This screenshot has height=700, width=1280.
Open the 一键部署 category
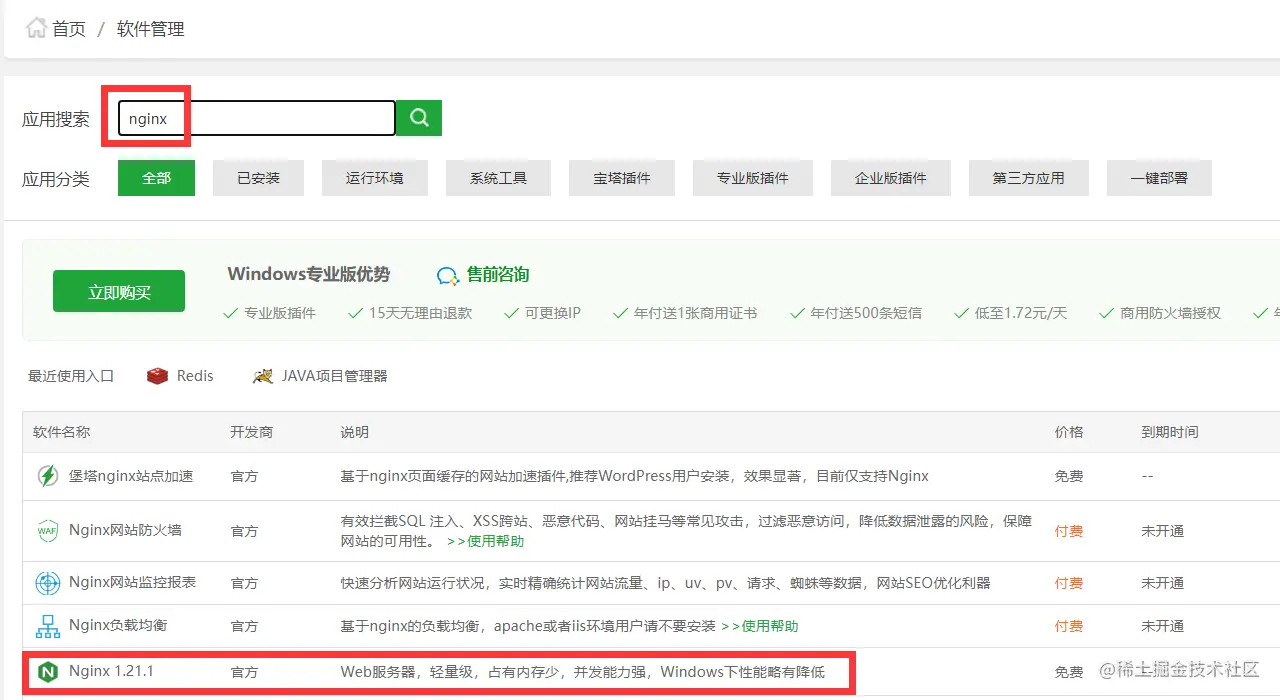coord(1159,178)
